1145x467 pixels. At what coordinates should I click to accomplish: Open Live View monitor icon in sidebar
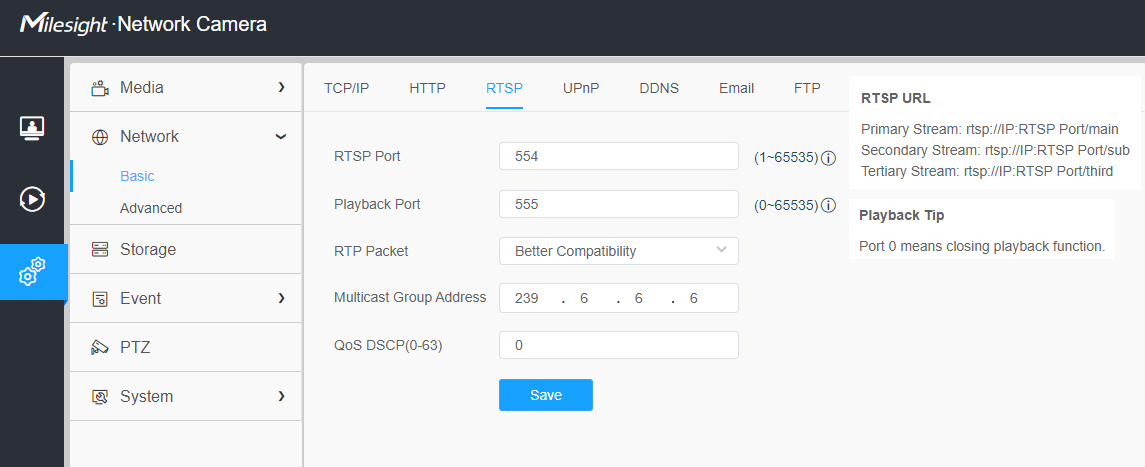[32, 127]
